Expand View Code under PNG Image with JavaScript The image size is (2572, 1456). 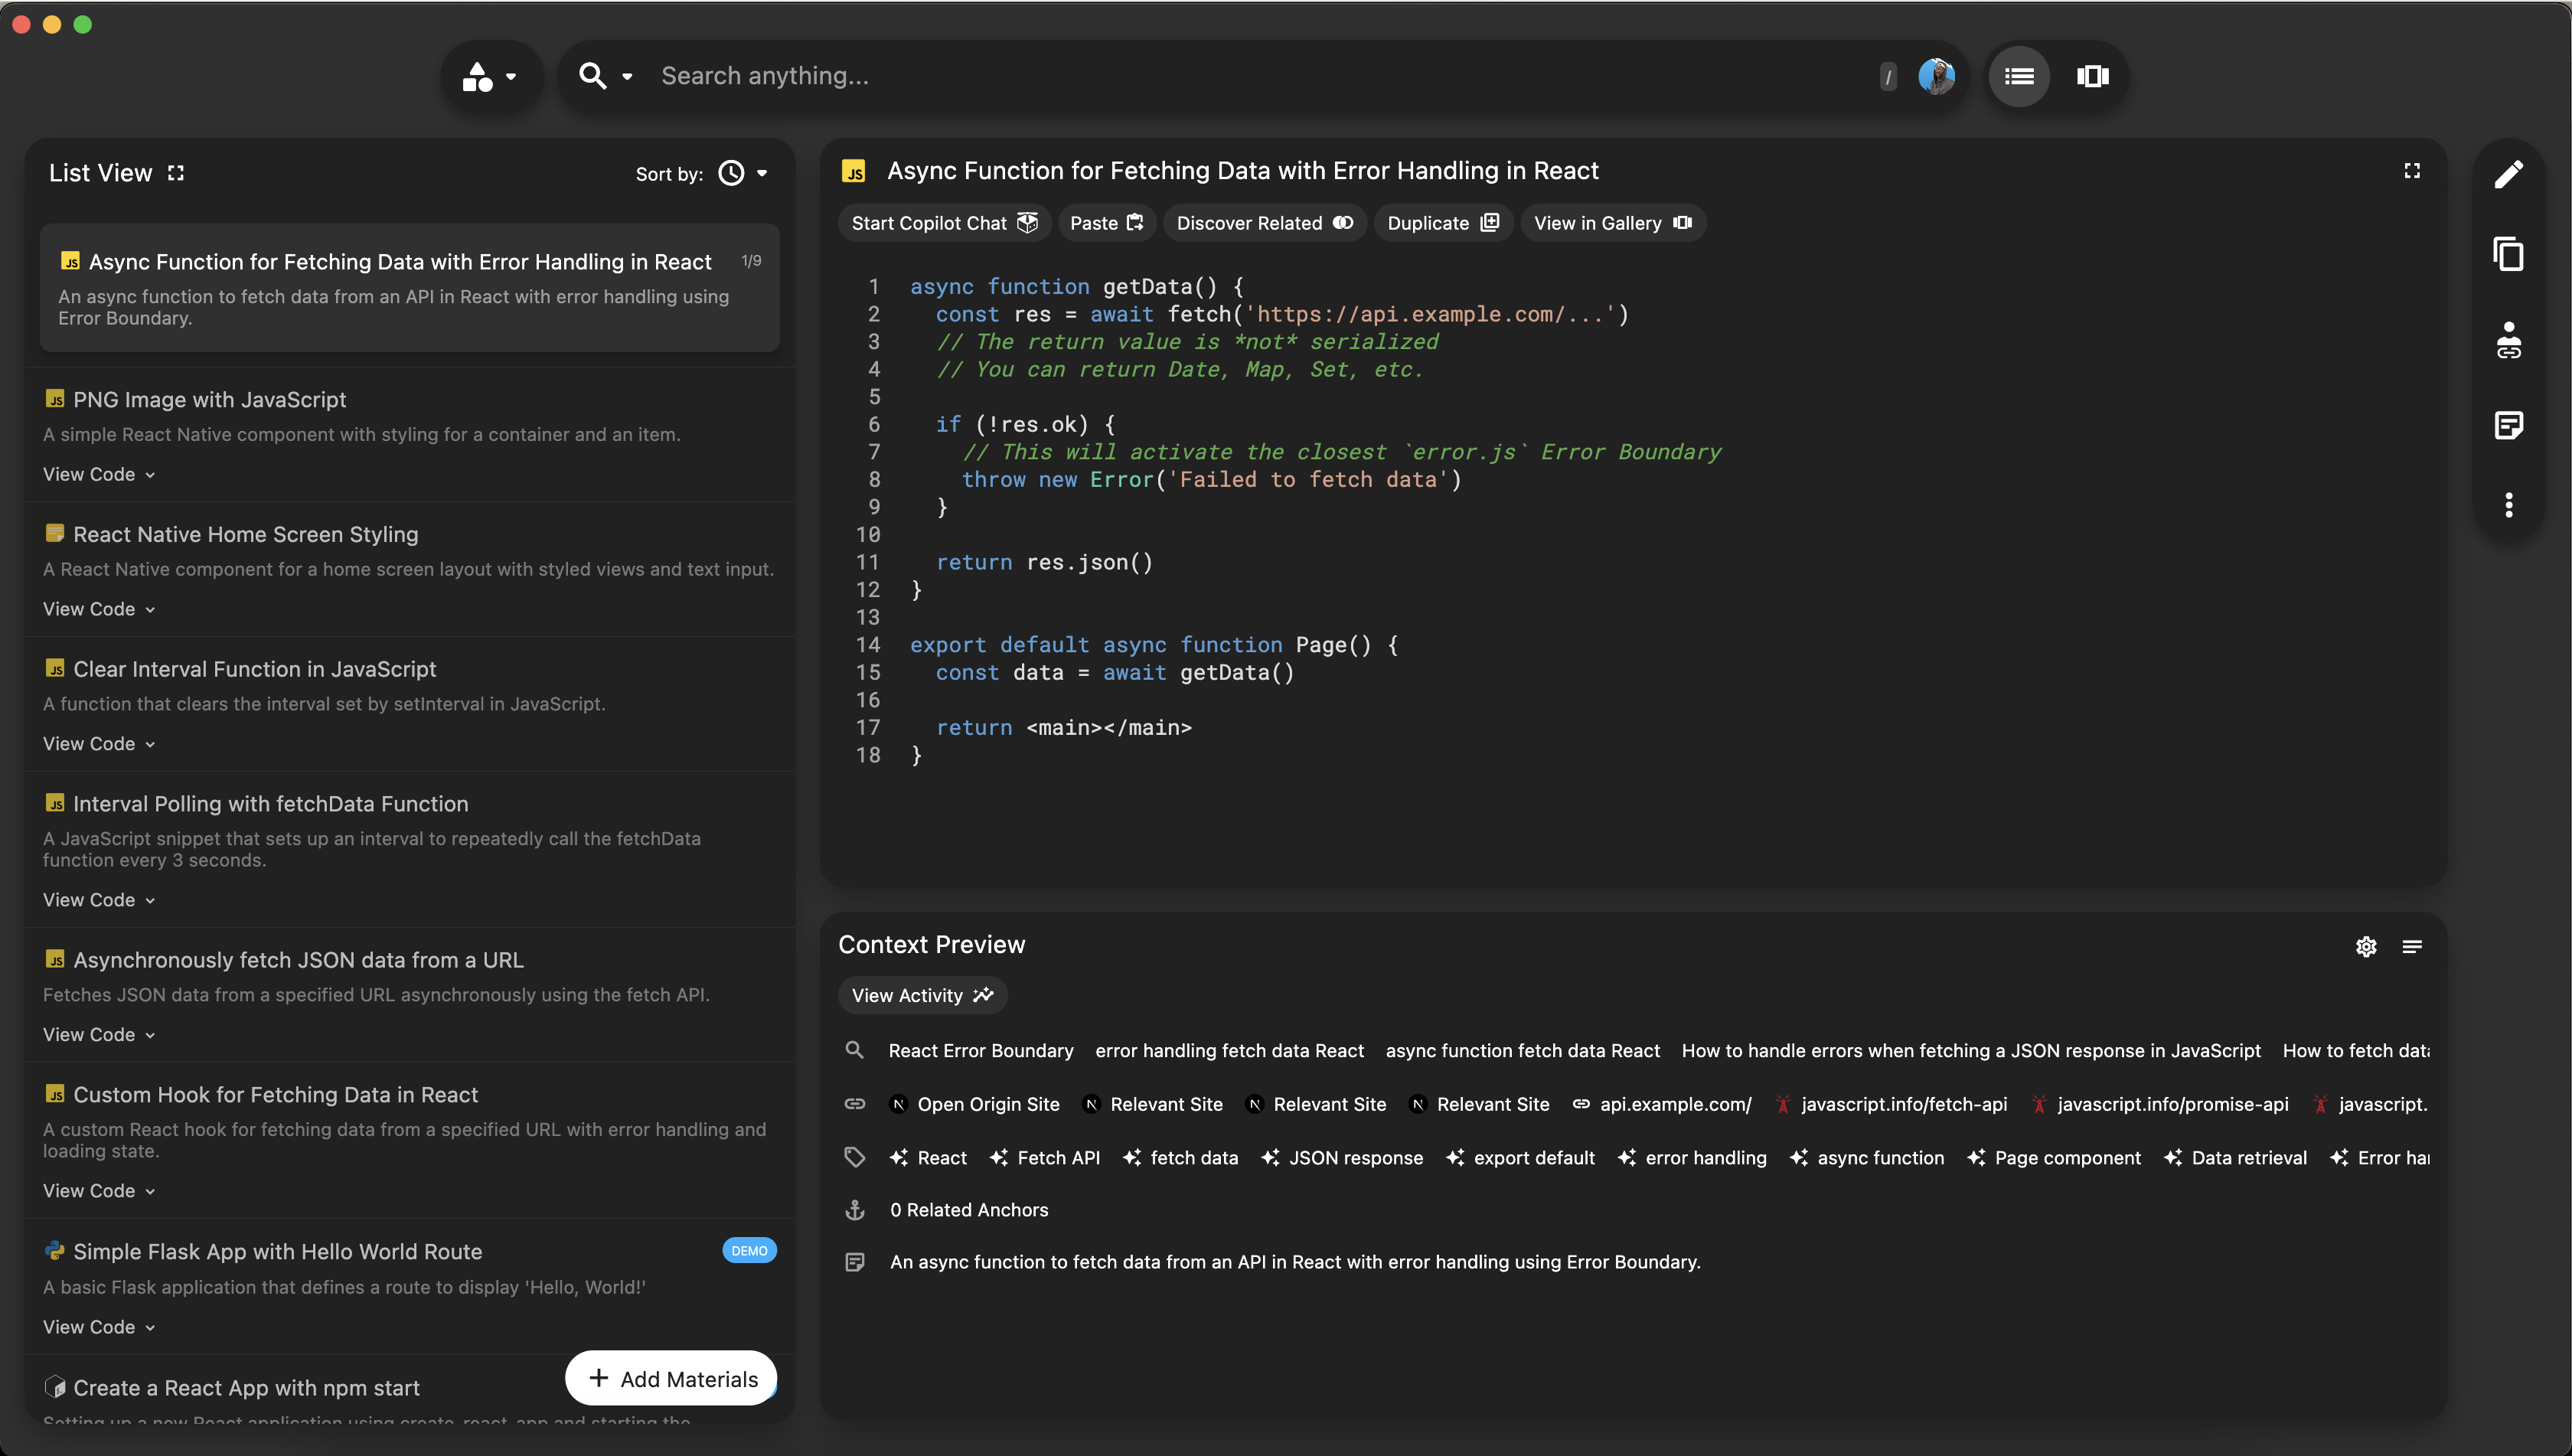click(98, 474)
